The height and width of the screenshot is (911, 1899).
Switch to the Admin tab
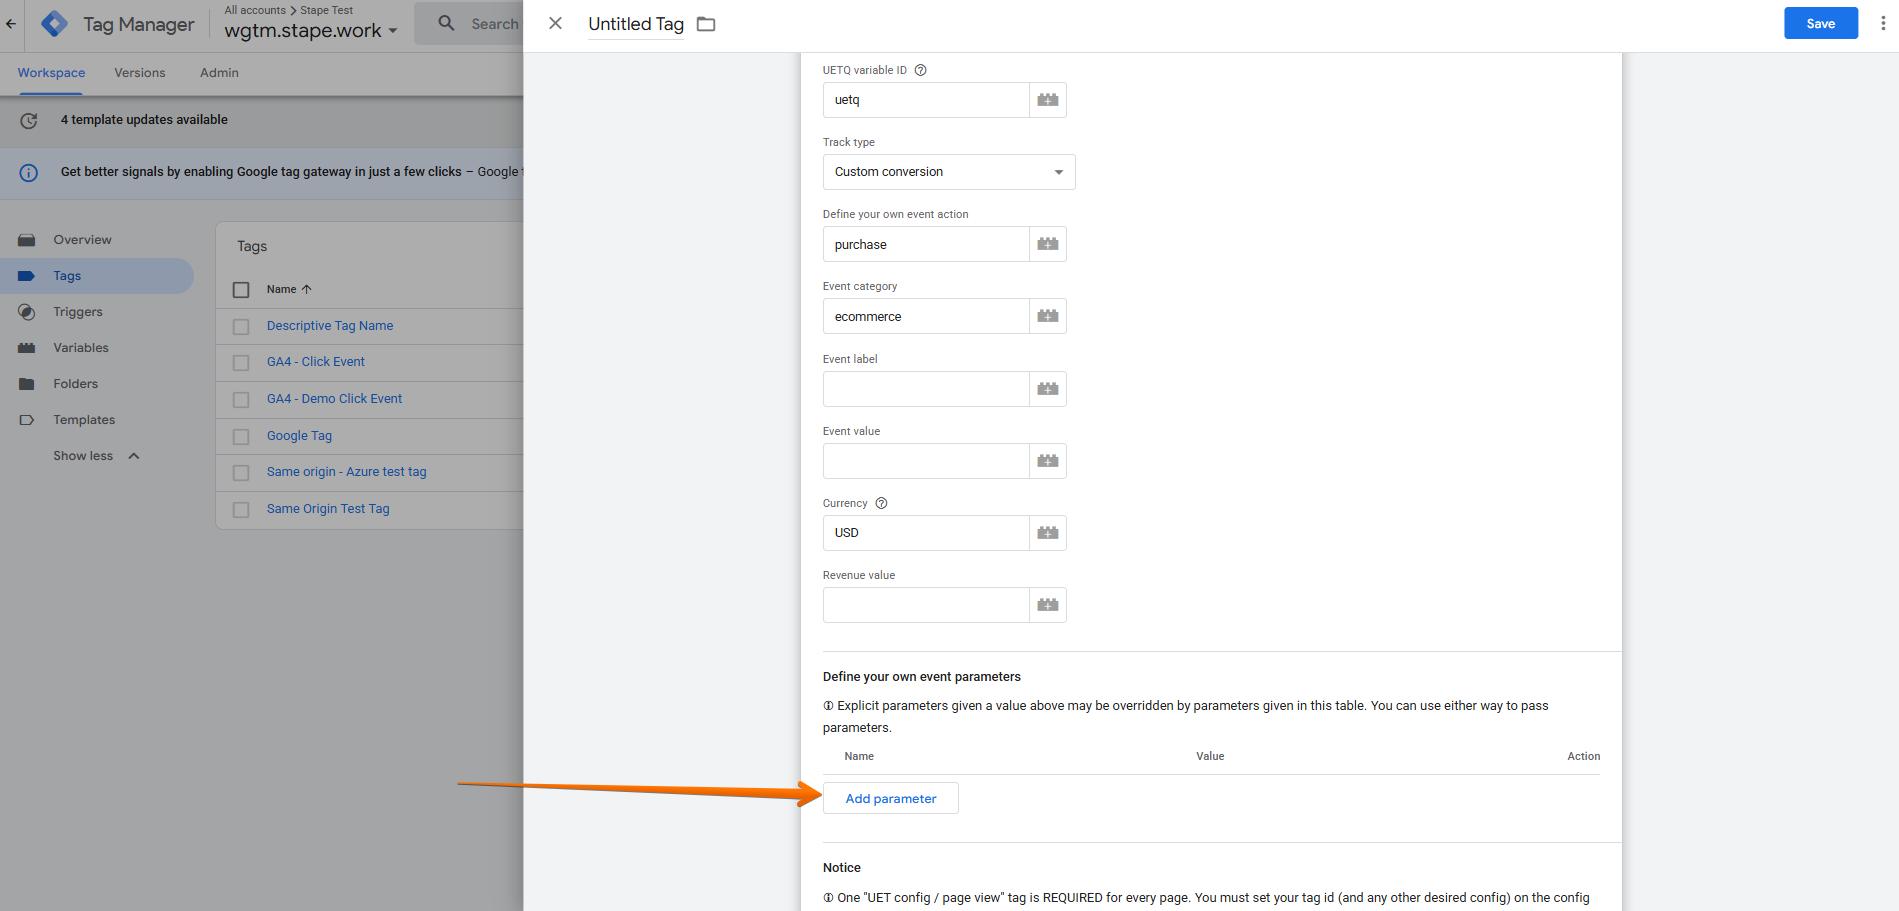point(219,73)
